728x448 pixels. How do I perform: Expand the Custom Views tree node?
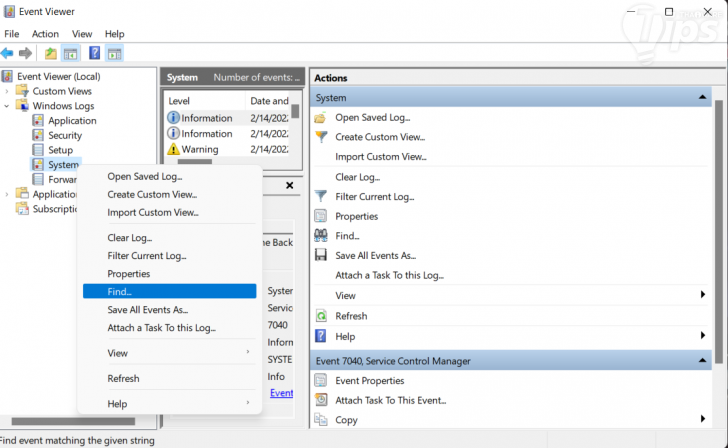pos(6,91)
